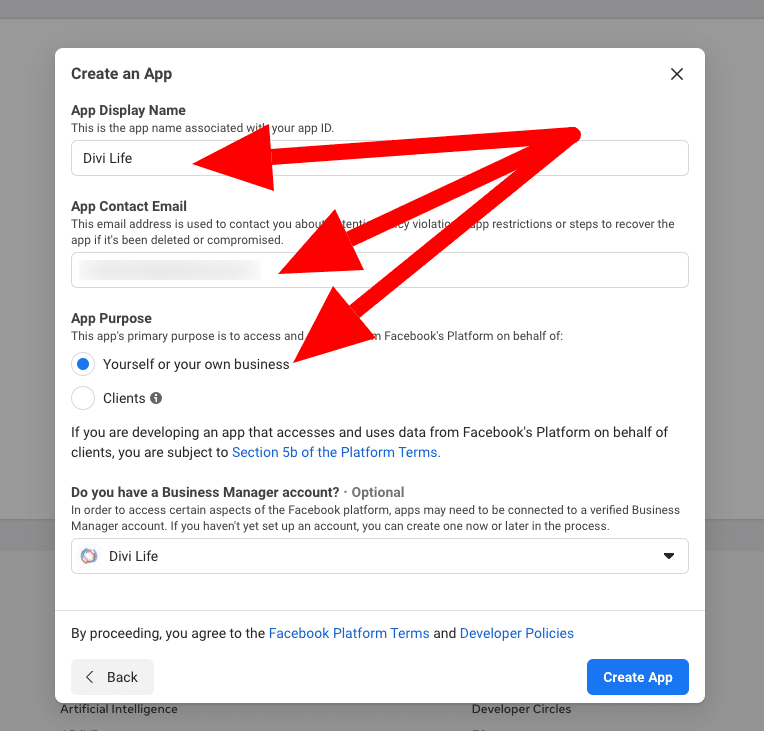Click the Divi Life logo in the Business Manager field
Image resolution: width=764 pixels, height=731 pixels.
(89, 556)
